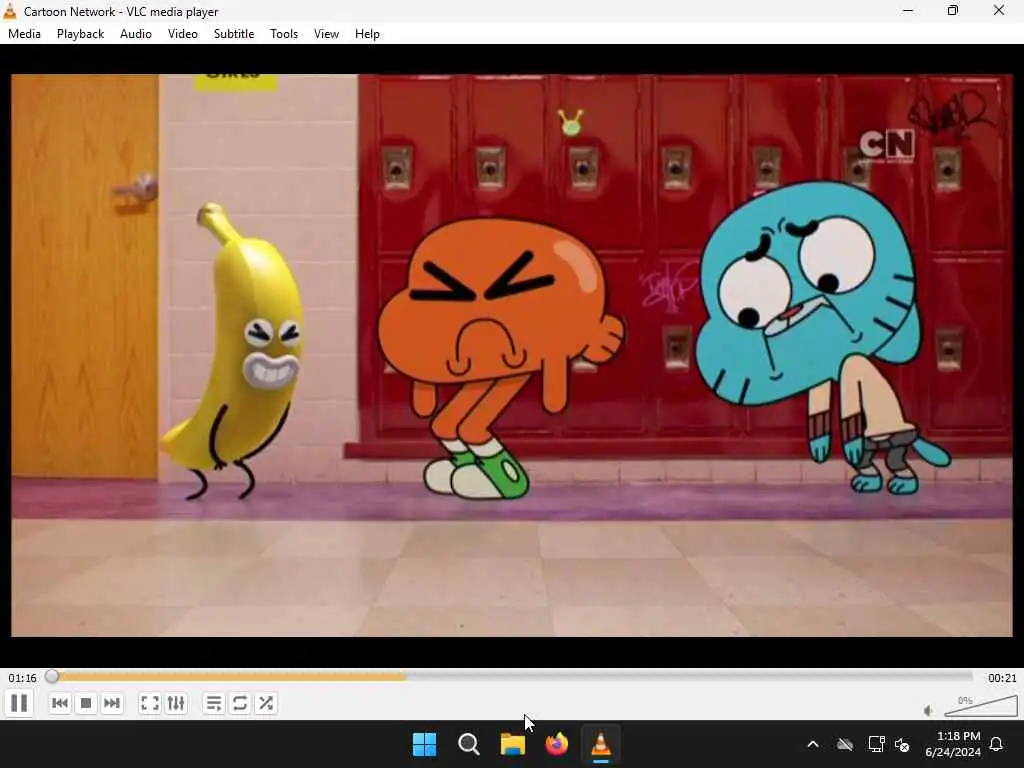
Task: Adjust the volume slider
Action: 981,707
